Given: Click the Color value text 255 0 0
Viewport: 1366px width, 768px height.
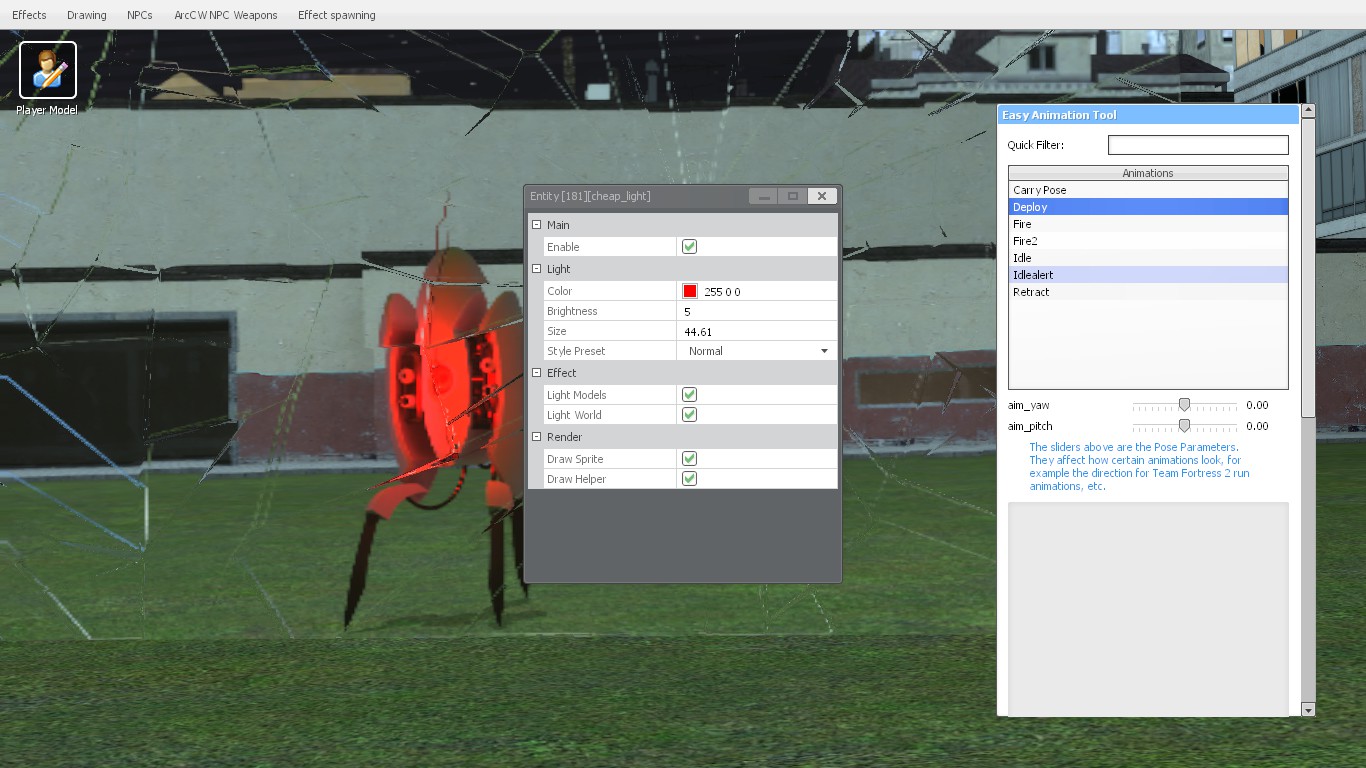Looking at the screenshot, I should click(x=722, y=292).
